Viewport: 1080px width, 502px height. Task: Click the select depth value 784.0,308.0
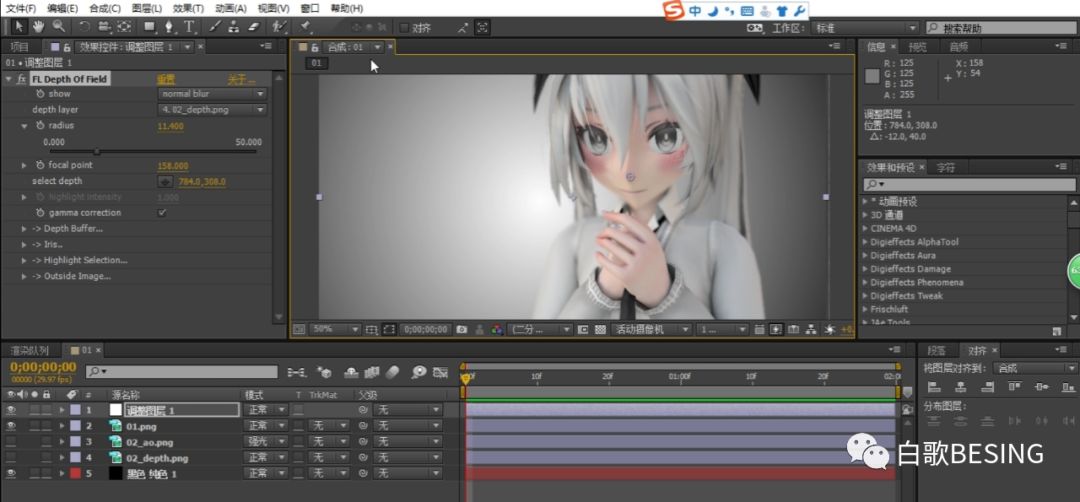click(202, 182)
